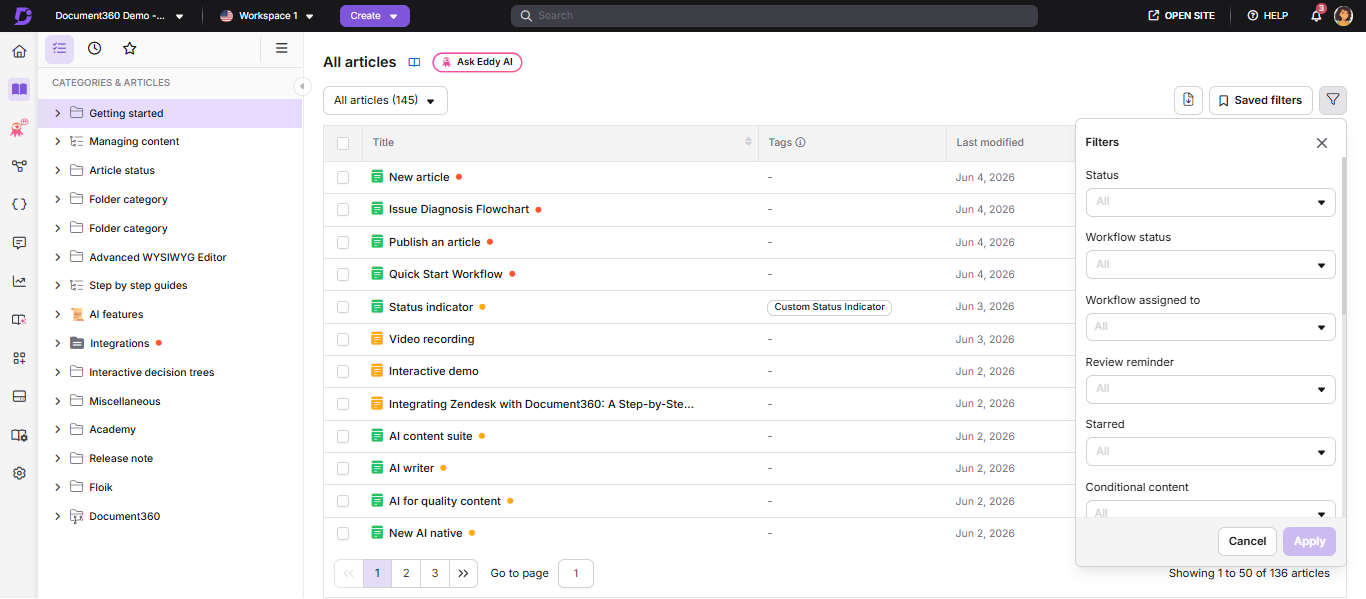
Task: Open the Eddy AI octopus sidebar icon
Action: [19, 128]
